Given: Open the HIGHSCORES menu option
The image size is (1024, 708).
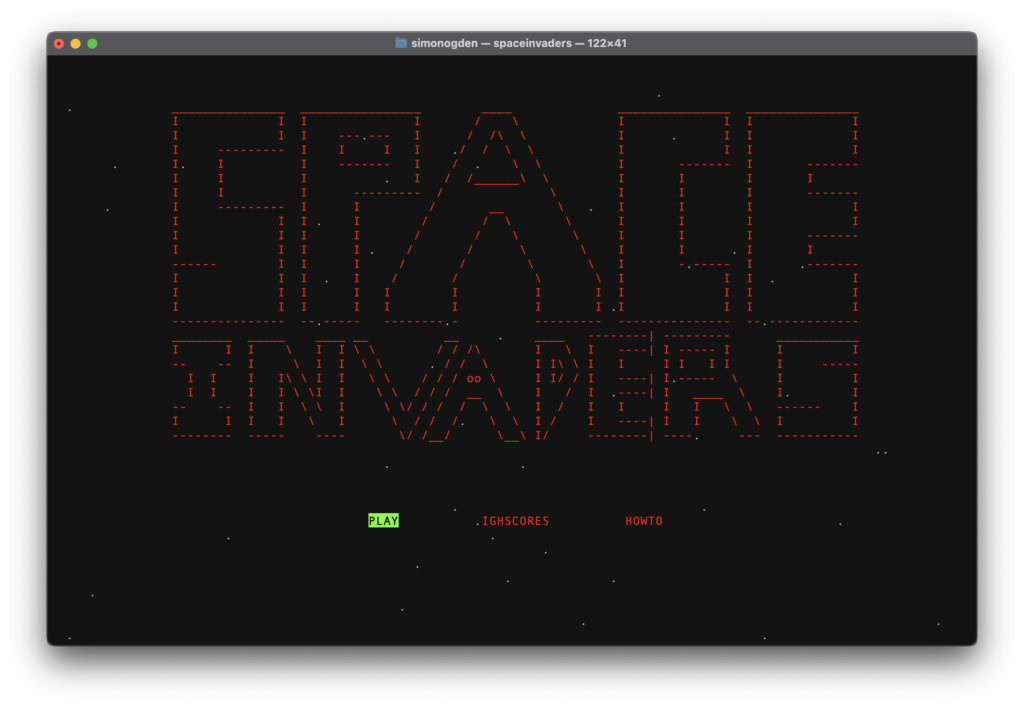Looking at the screenshot, I should [516, 521].
